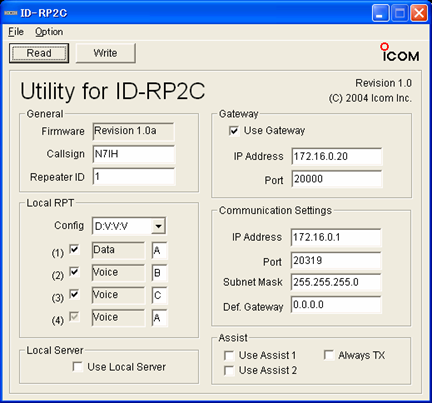Click the Data mode field in row (1)
Viewport: 432px width, 403px height.
118,250
